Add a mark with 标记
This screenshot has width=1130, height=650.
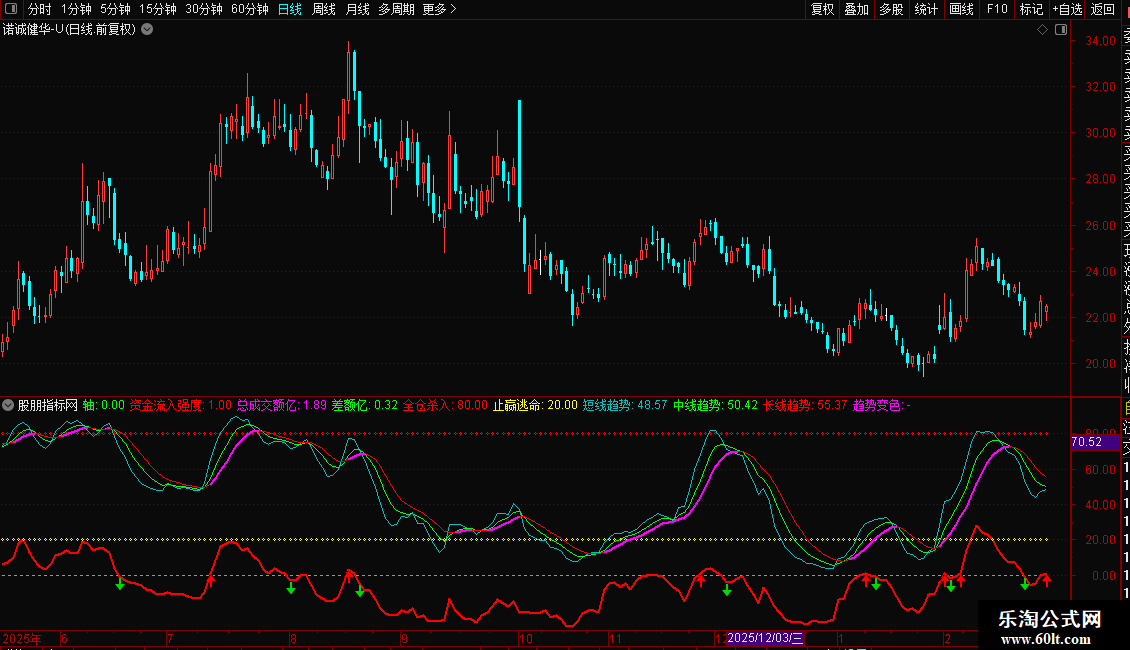[x=1031, y=9]
